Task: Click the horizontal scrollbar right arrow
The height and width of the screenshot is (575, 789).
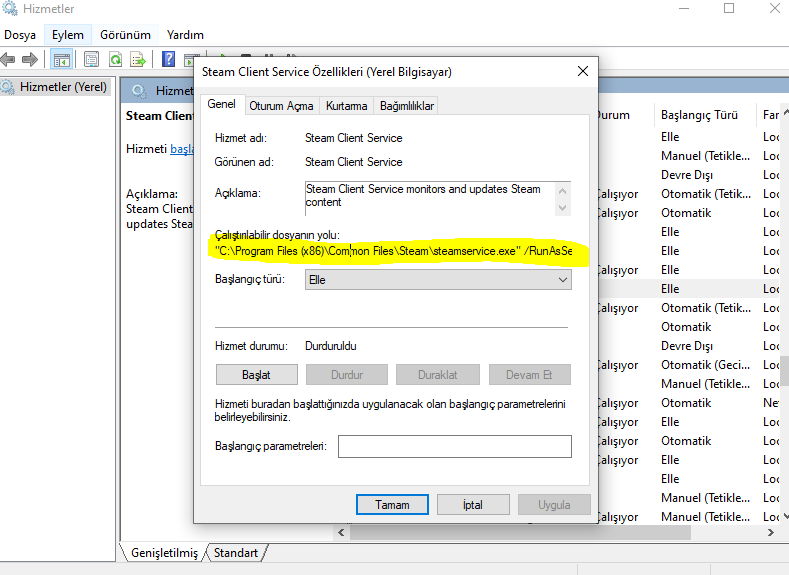Action: (770, 532)
